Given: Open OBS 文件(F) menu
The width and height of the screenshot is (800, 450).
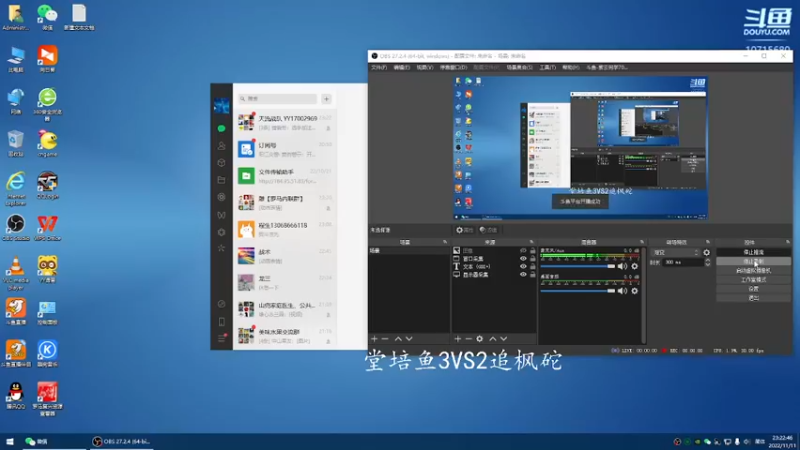Looking at the screenshot, I should coord(379,67).
